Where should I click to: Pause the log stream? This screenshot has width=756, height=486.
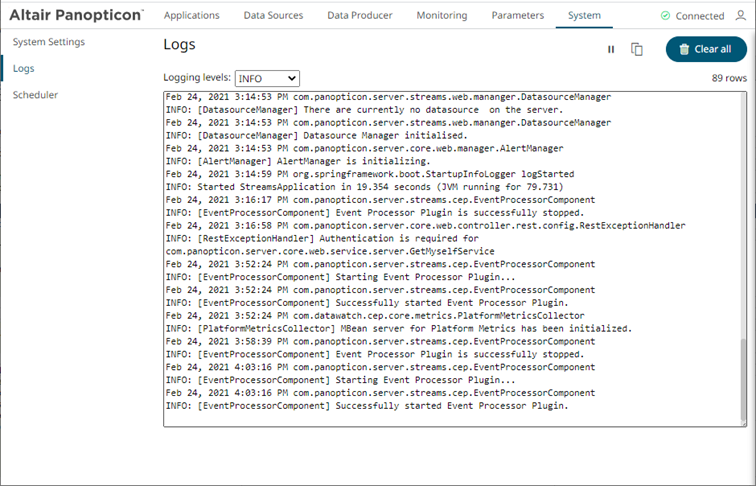tap(611, 49)
